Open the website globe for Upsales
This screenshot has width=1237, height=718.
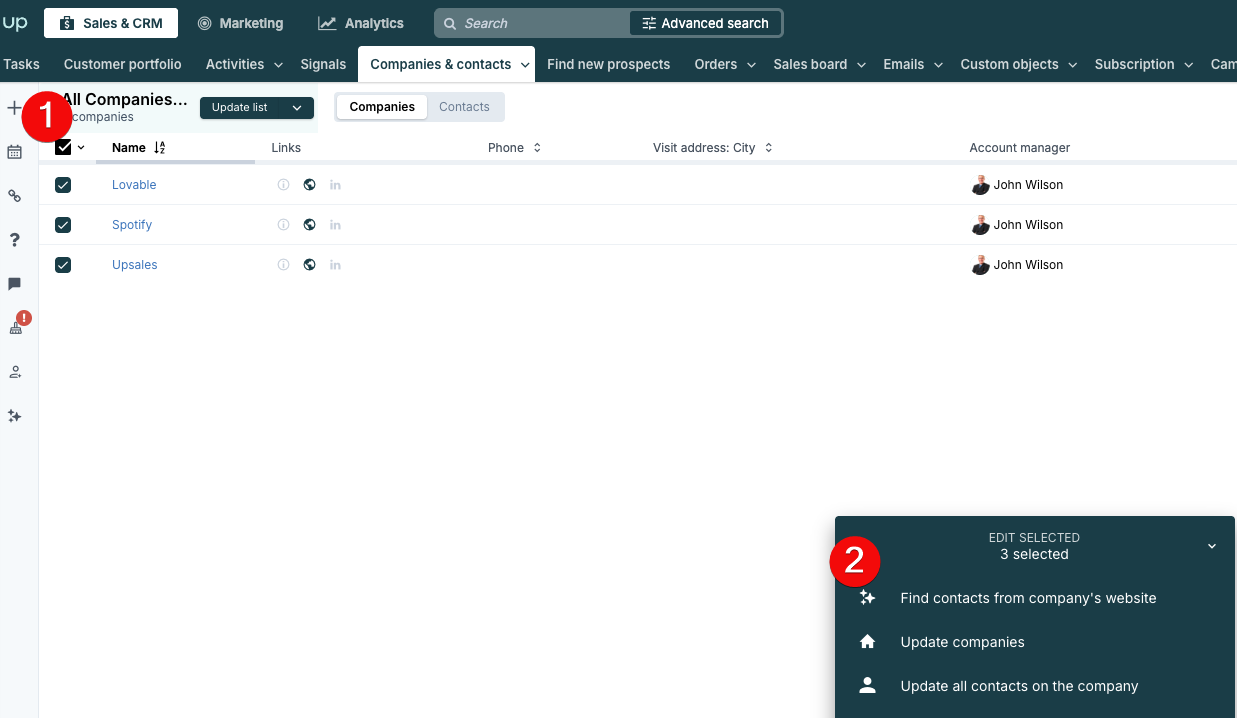tap(310, 265)
